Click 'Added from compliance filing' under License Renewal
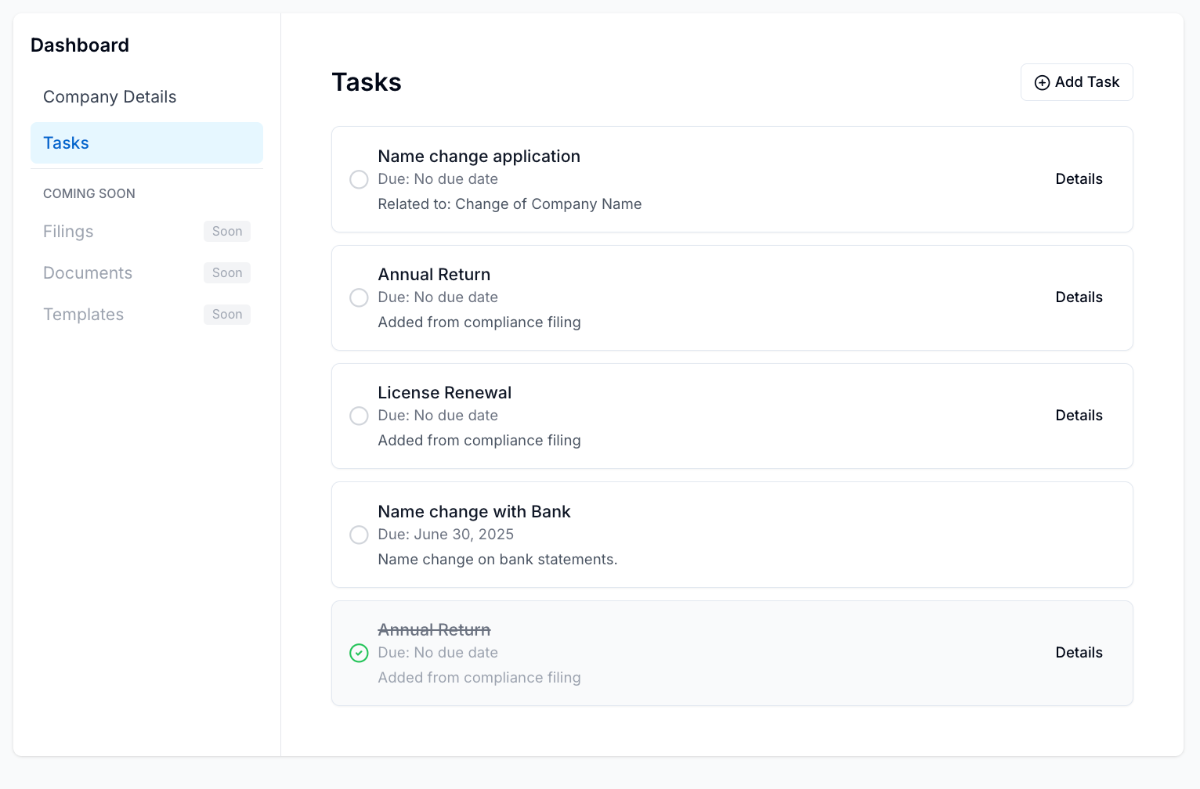1200x789 pixels. click(479, 440)
